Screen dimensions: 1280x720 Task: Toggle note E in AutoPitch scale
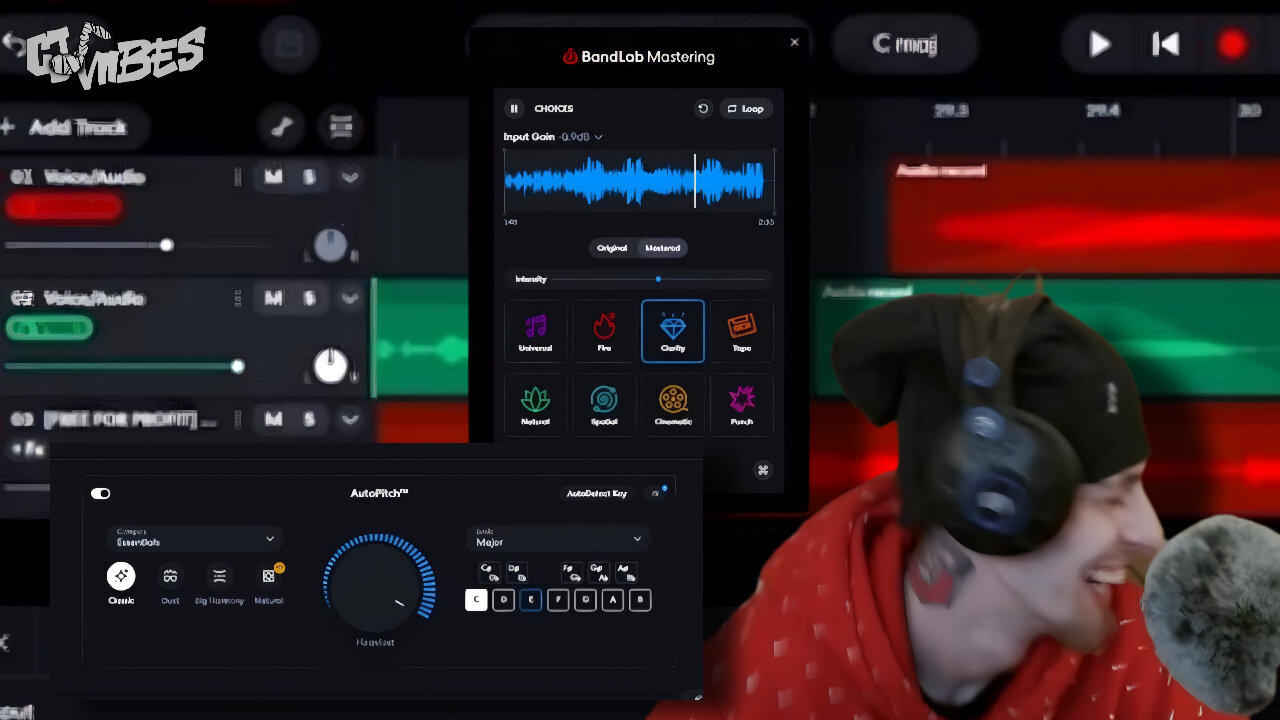(x=531, y=600)
